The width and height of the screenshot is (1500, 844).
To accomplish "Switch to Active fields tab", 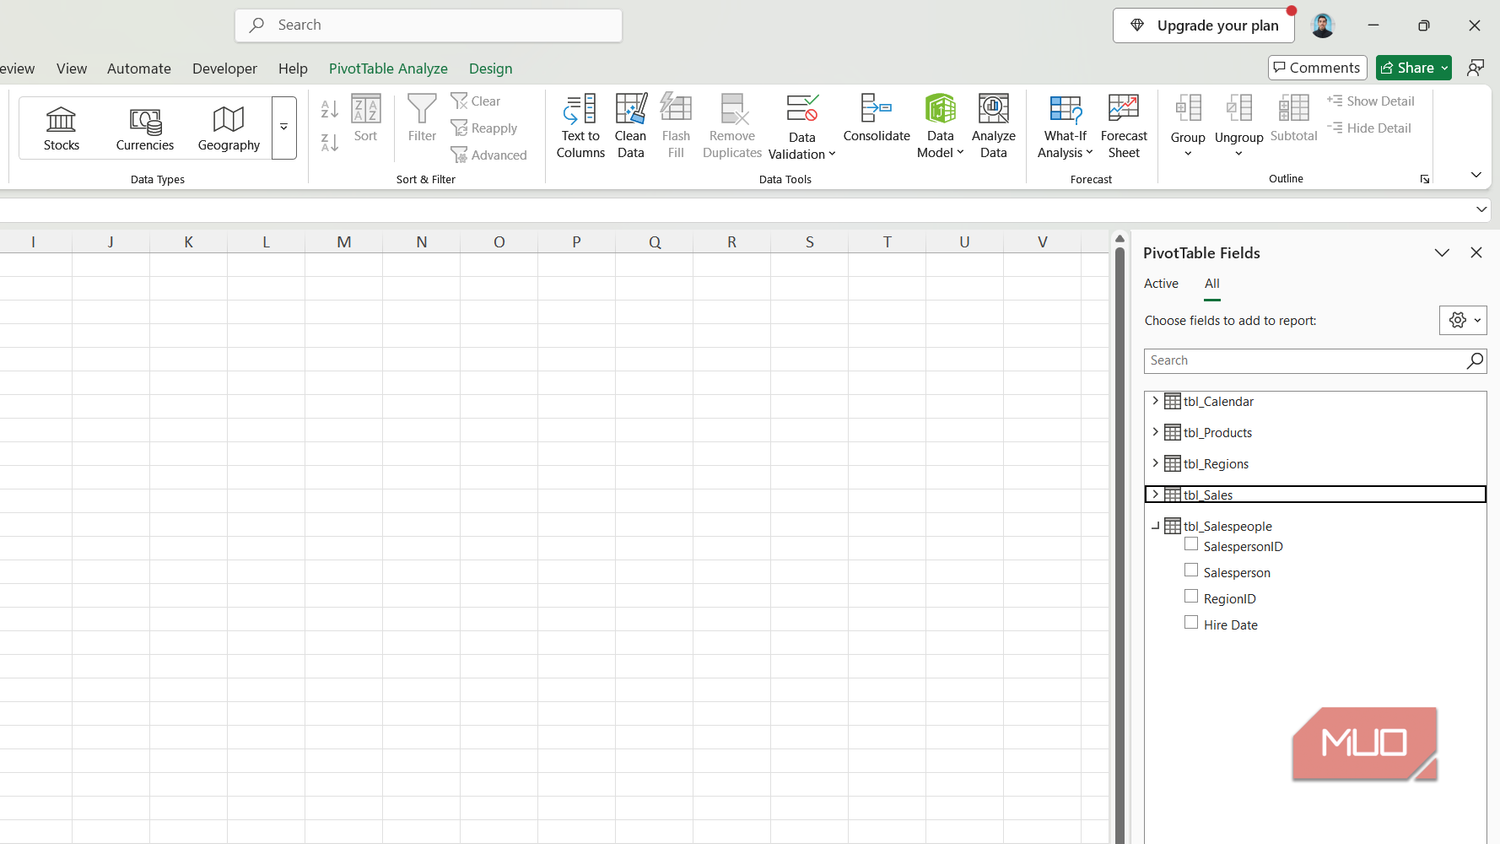I will point(1161,284).
